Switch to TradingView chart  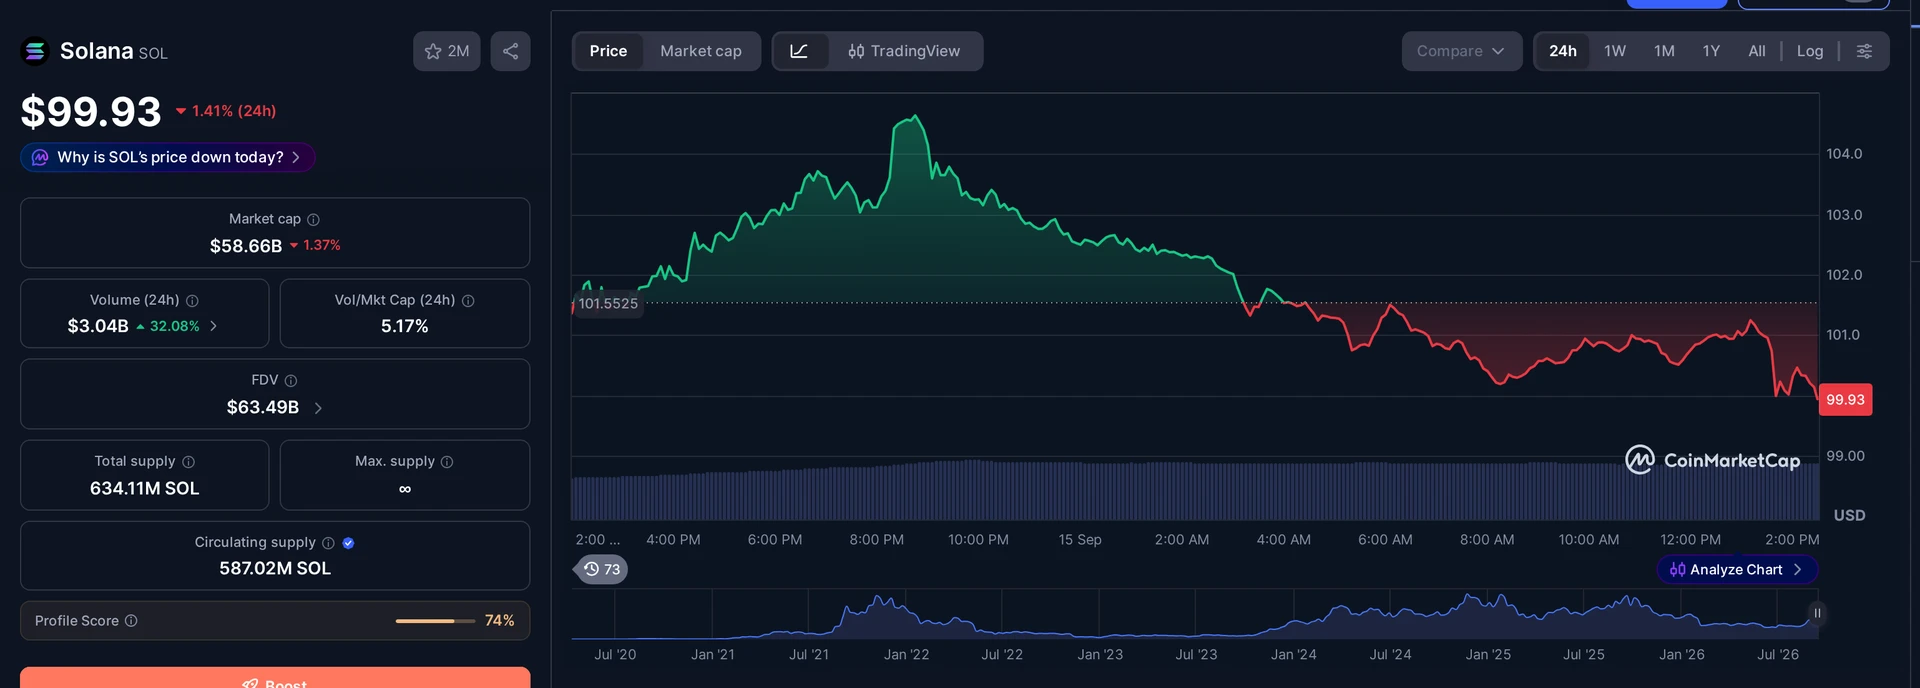click(x=904, y=51)
